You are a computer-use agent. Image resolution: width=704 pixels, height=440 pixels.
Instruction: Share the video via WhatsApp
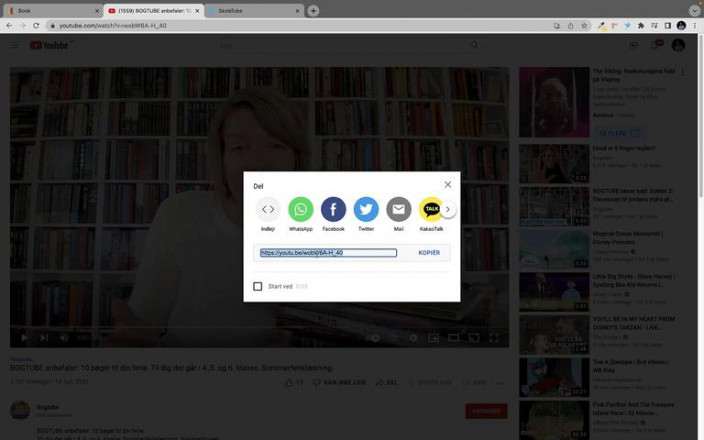(x=301, y=209)
